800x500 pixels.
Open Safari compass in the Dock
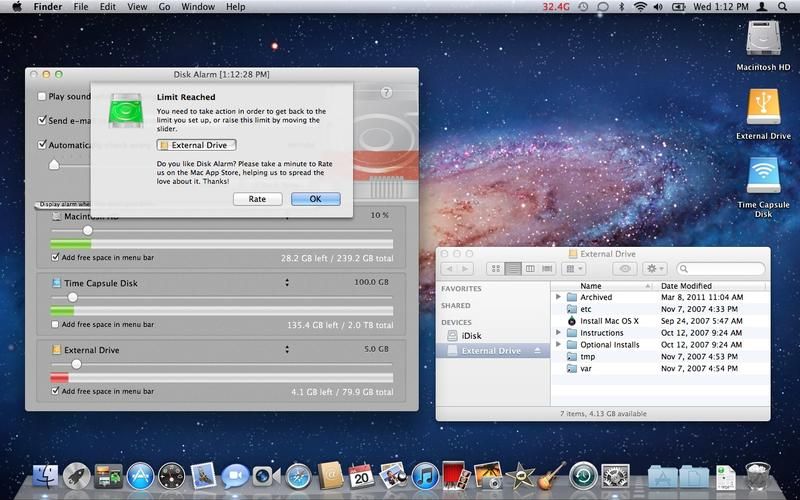pos(298,476)
